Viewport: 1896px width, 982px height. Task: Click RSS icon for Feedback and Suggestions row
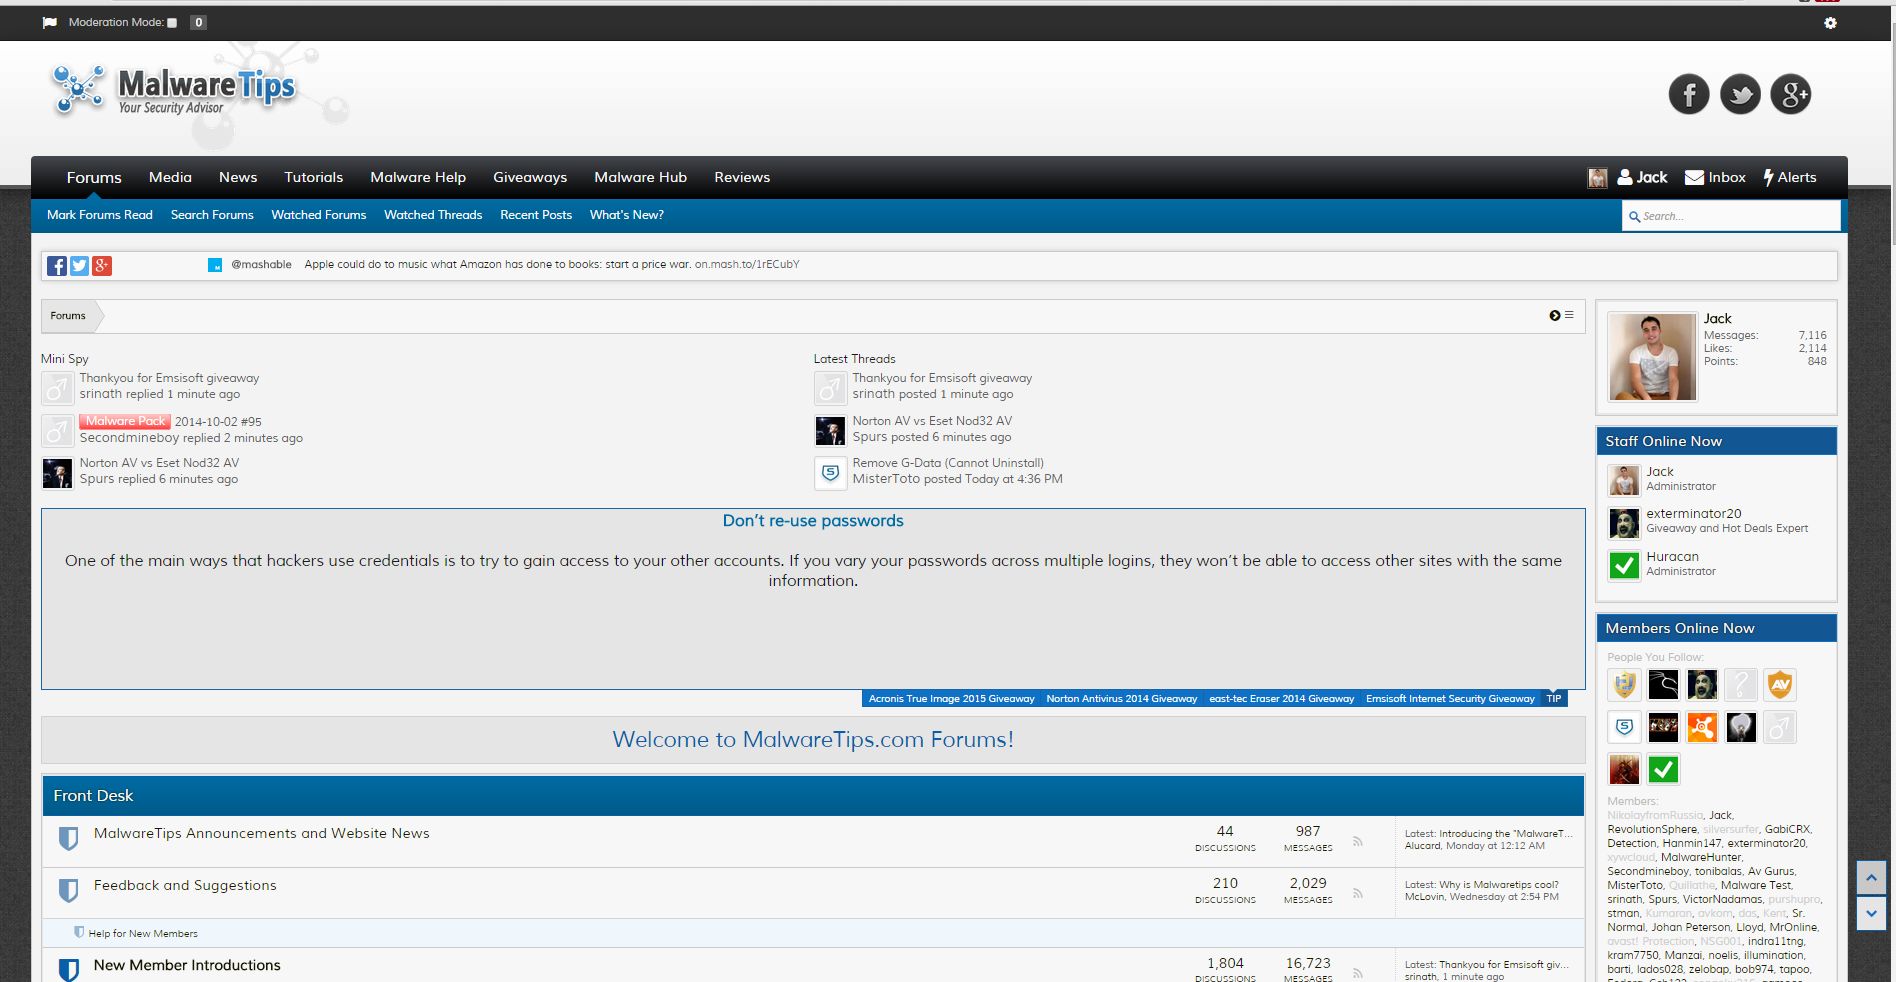tap(1357, 893)
